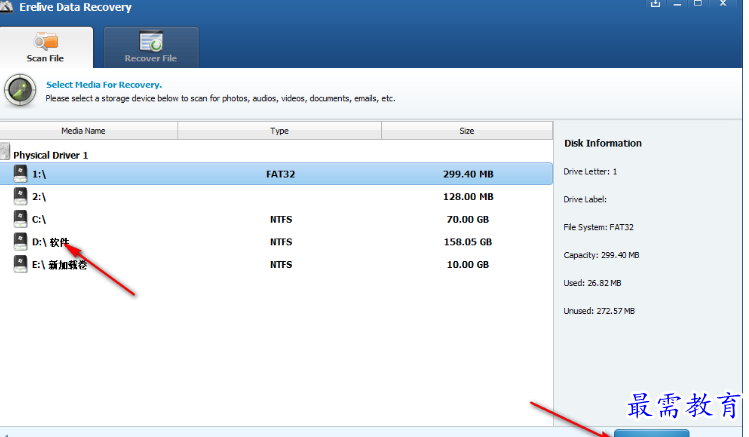This screenshot has width=749, height=437.
Task: Choose the D:\ 软件 drive label
Action: 51,242
